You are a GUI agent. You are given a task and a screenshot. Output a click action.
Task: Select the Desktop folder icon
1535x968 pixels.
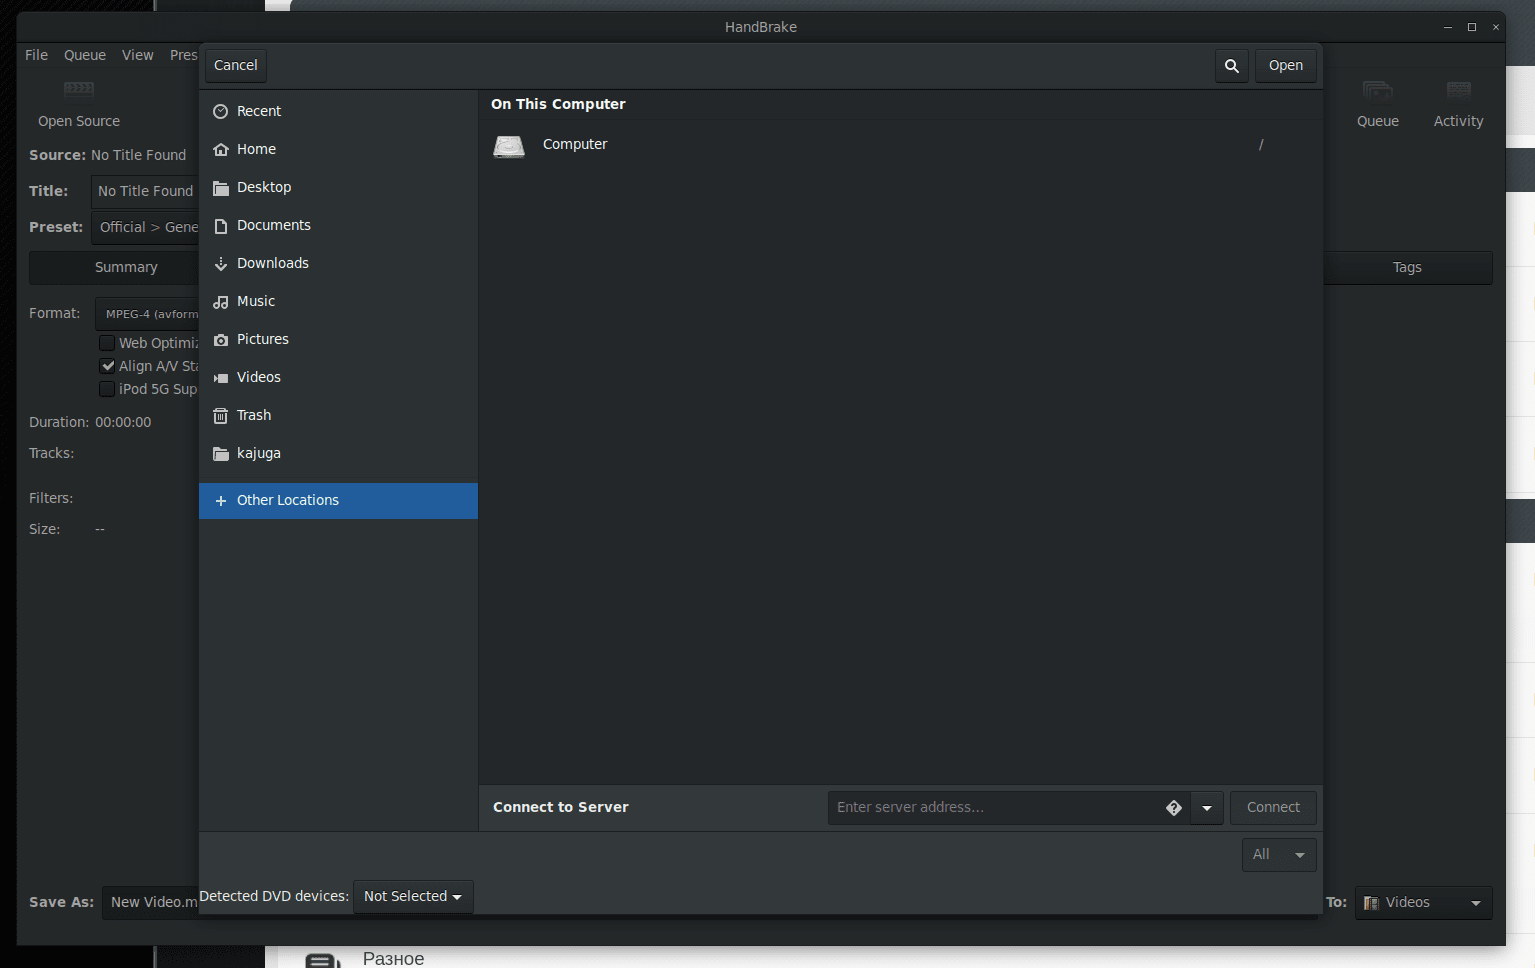[221, 187]
